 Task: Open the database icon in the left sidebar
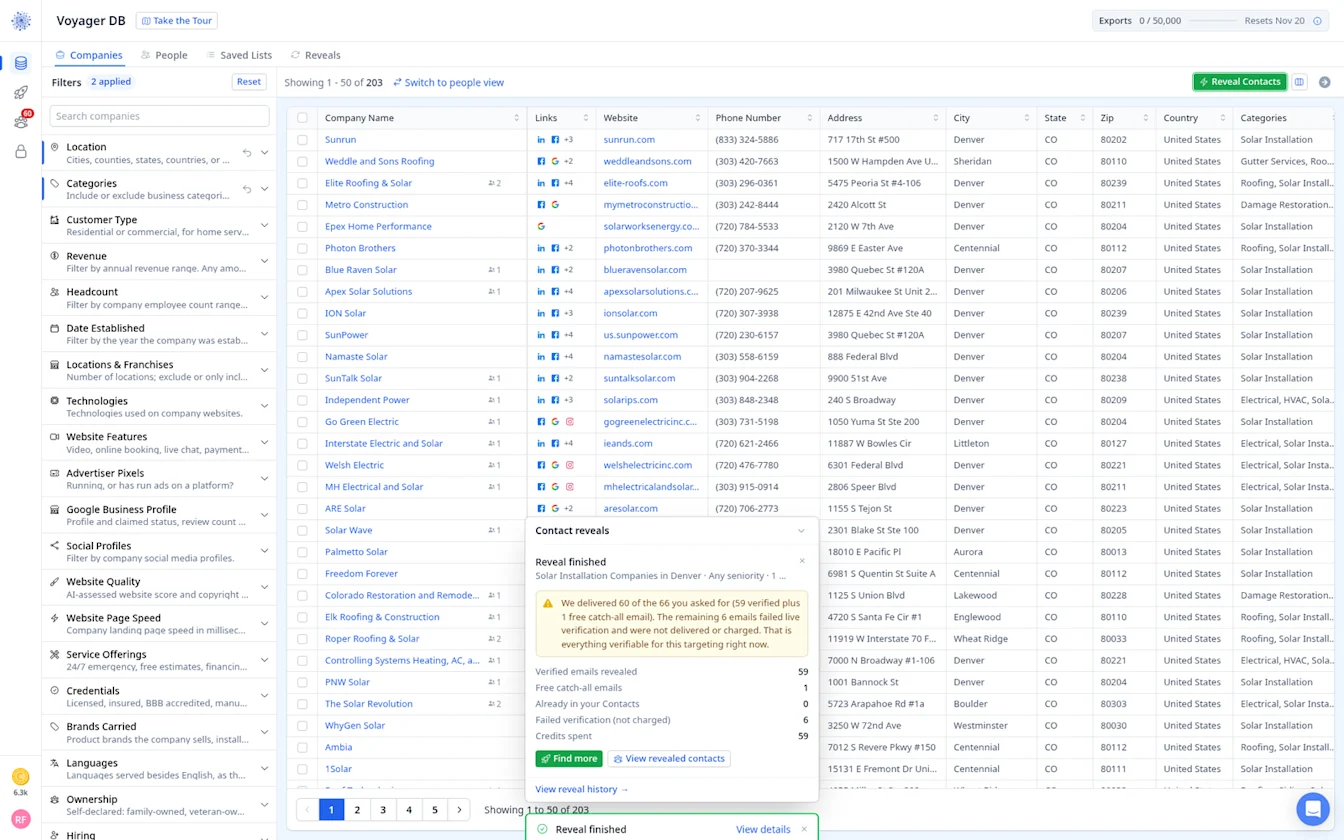tap(21, 63)
